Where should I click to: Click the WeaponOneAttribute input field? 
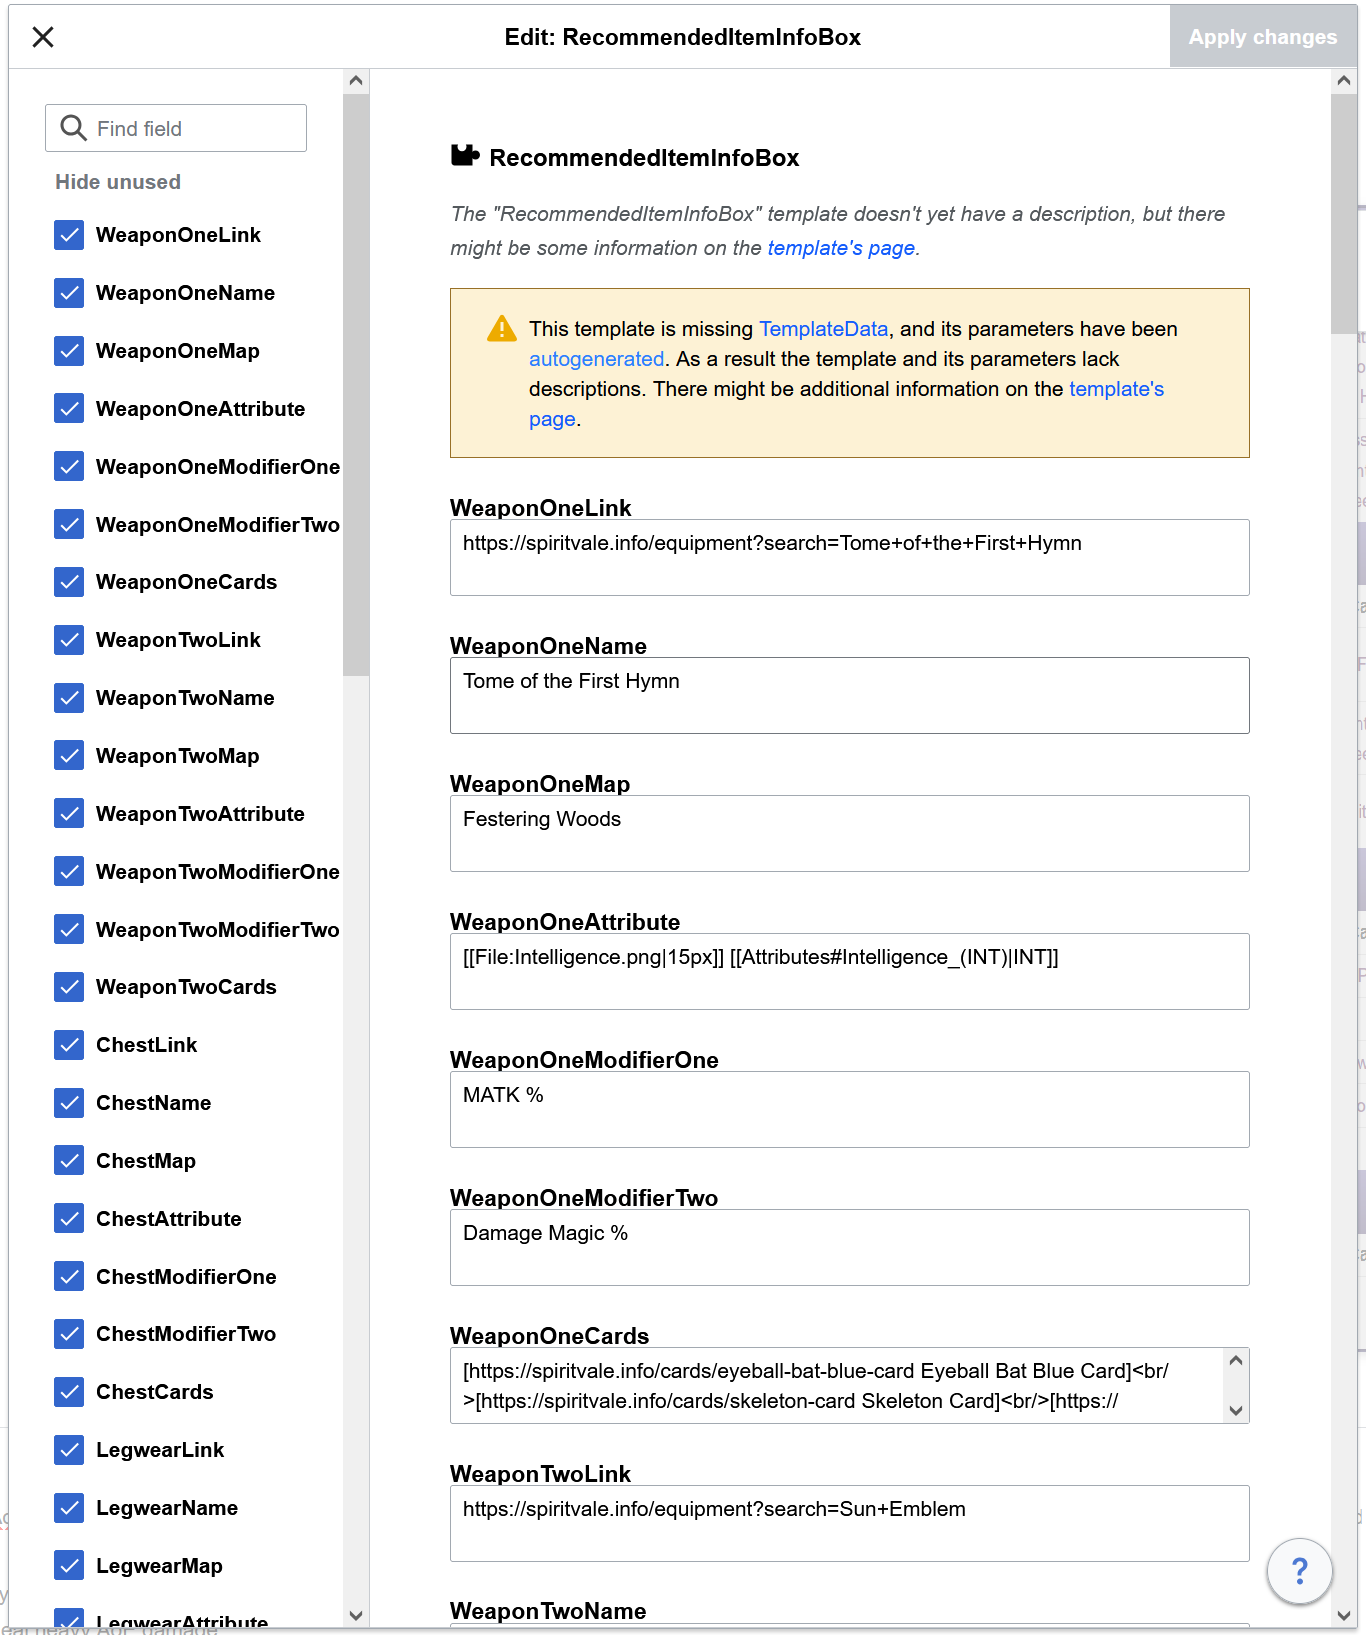click(x=850, y=972)
